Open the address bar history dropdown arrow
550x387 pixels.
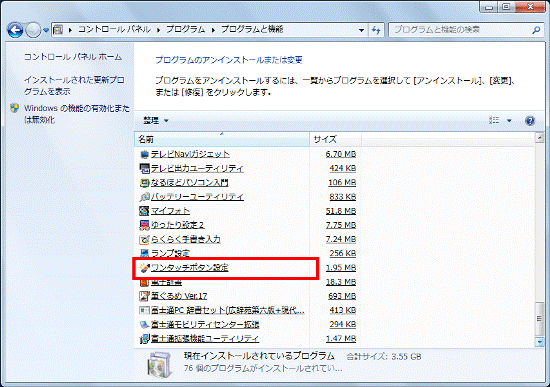coord(361,30)
